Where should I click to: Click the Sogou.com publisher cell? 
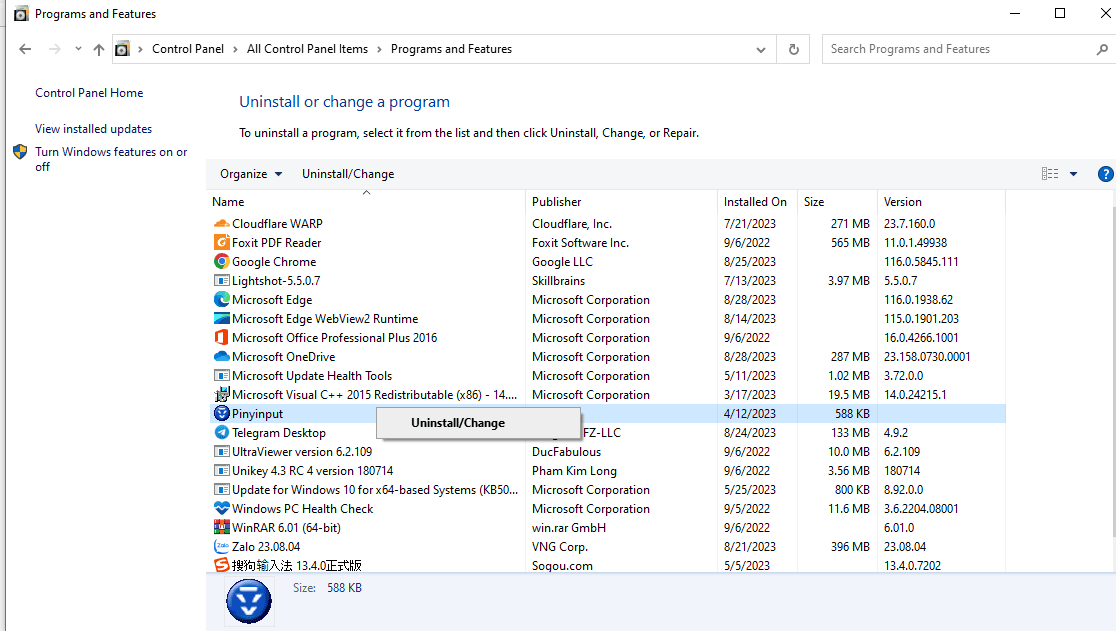click(562, 566)
